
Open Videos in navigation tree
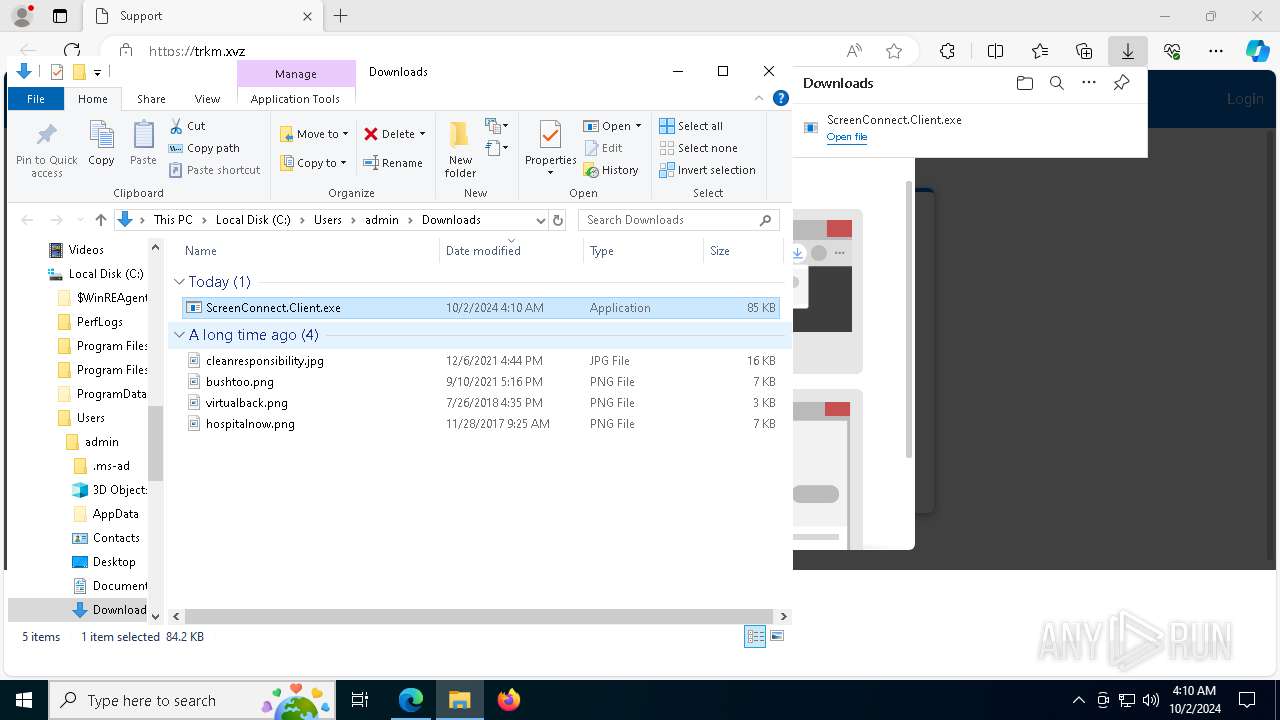tap(86, 250)
